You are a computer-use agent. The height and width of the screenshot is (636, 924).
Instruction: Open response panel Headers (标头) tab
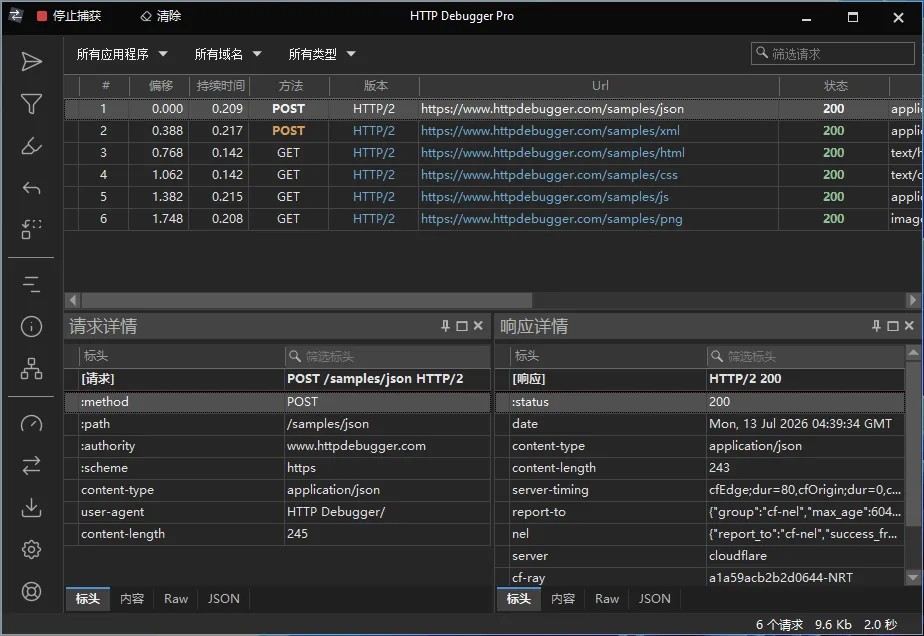tap(519, 599)
